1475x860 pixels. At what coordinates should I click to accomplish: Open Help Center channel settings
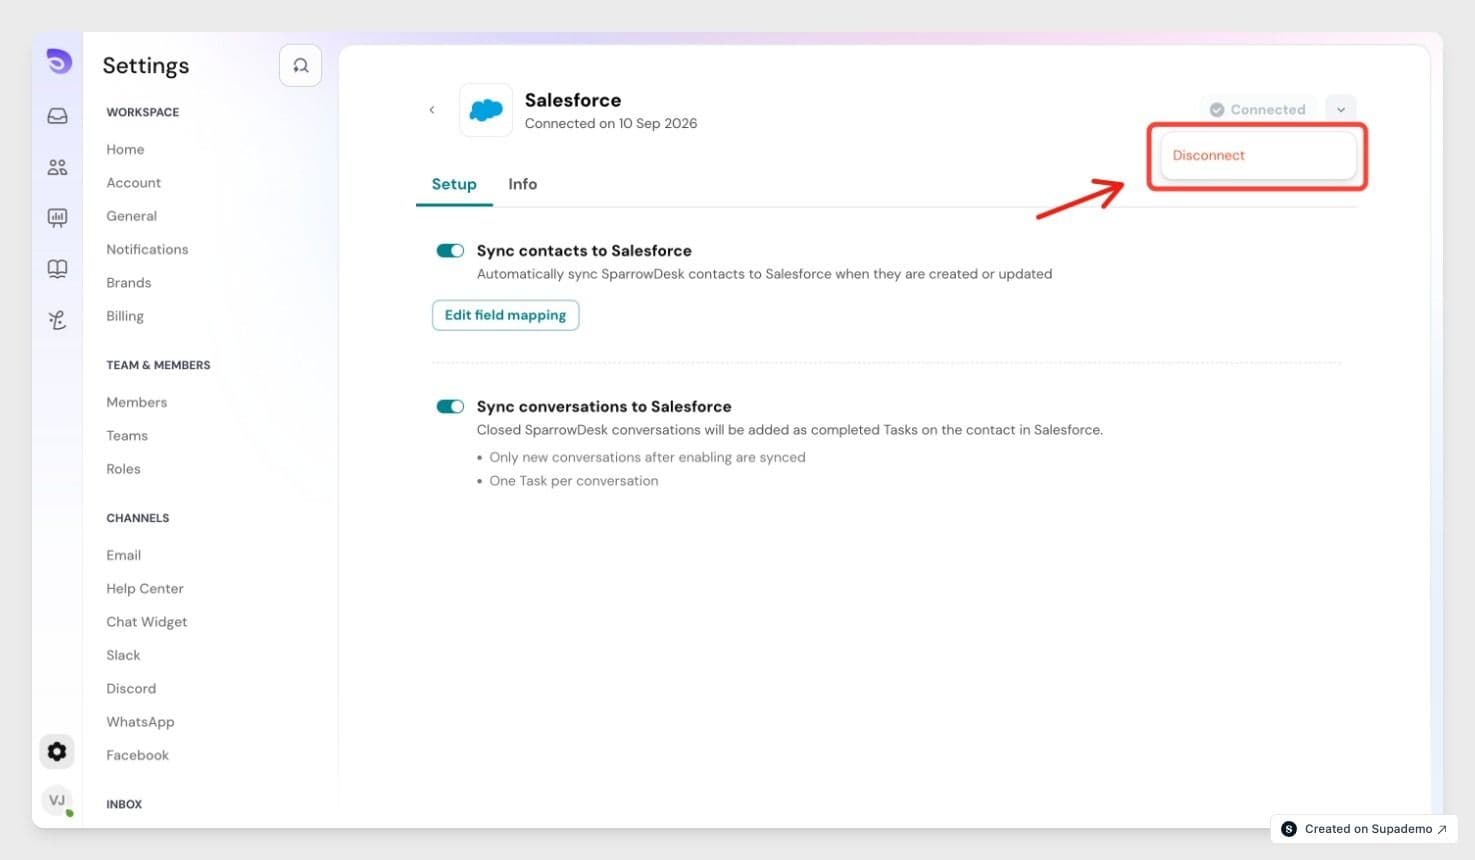[145, 589]
